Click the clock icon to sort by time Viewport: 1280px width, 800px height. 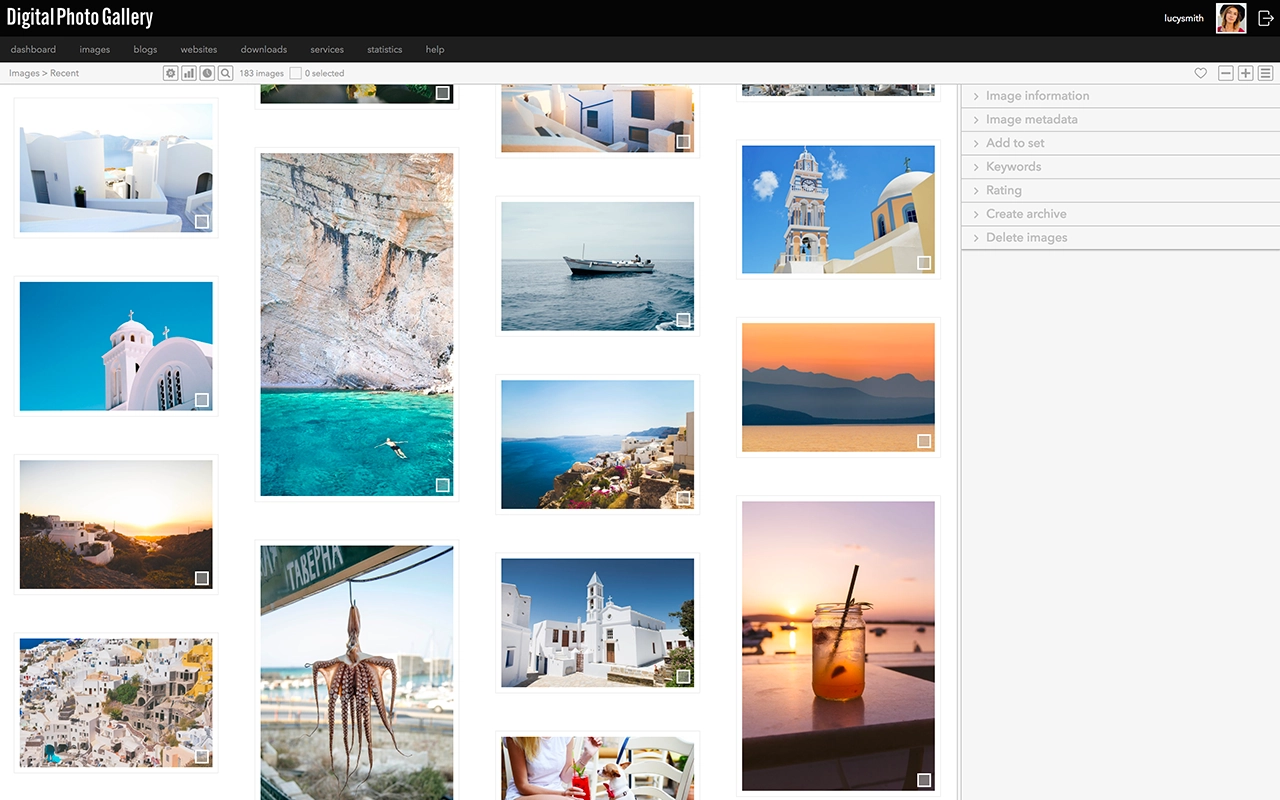[207, 73]
